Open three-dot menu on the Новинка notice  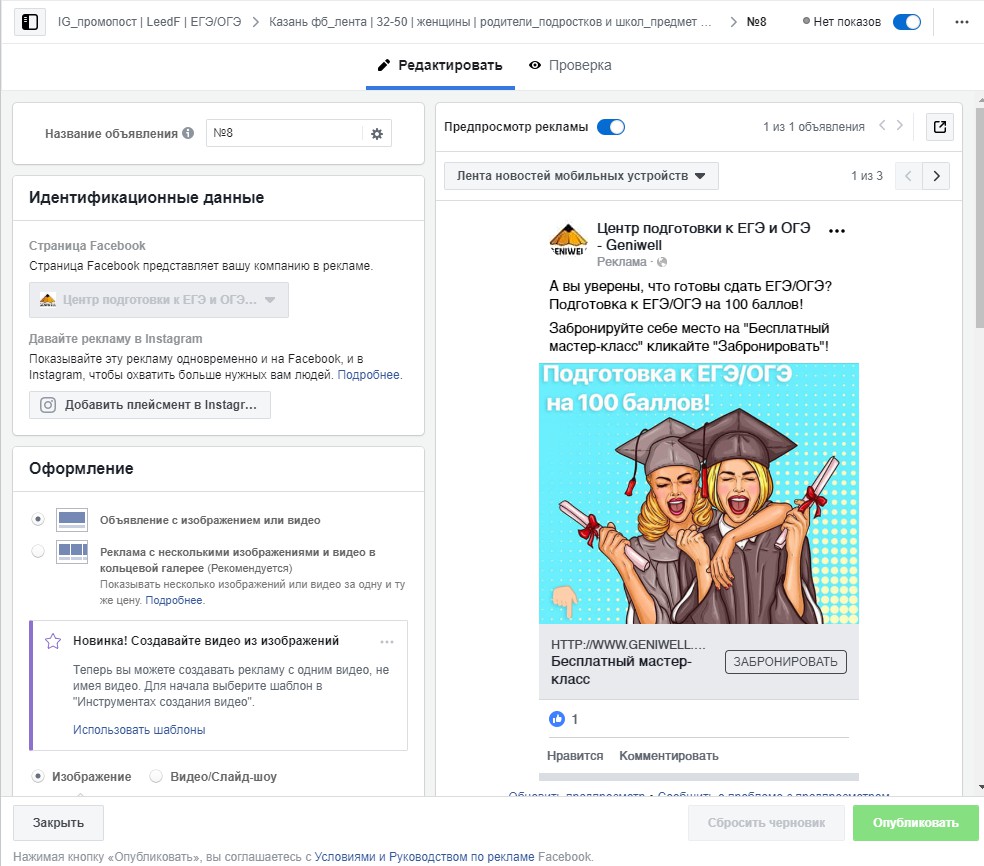(387, 641)
